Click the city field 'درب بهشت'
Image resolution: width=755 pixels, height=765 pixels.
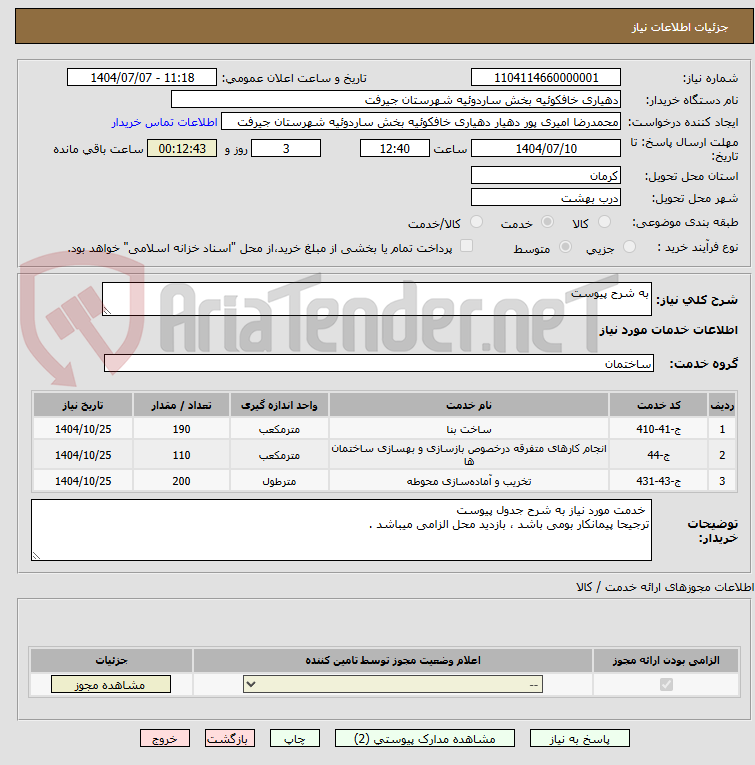click(546, 198)
